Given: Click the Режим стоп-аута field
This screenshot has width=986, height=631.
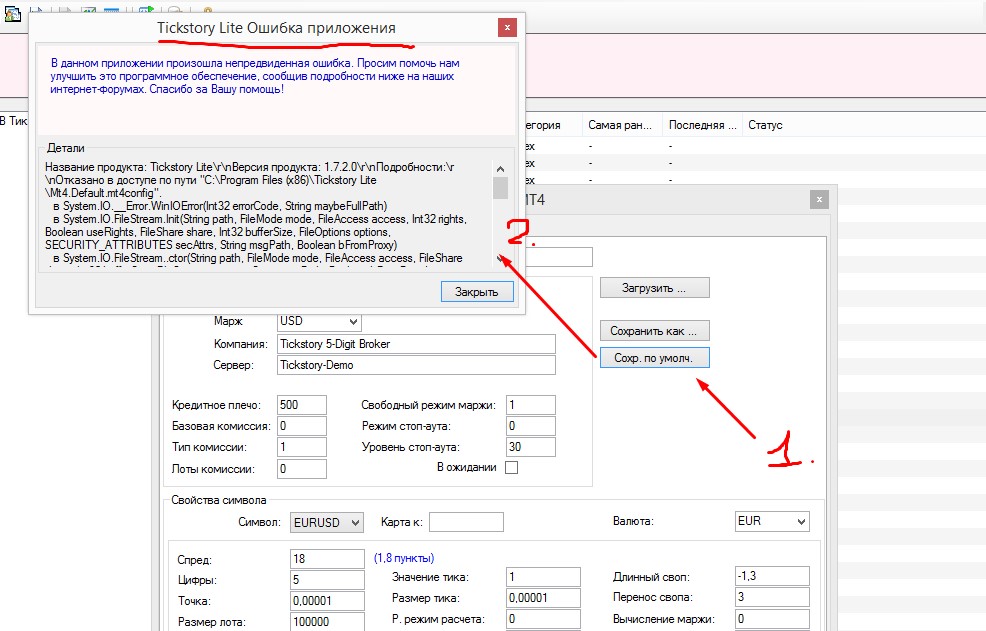Looking at the screenshot, I should (531, 427).
